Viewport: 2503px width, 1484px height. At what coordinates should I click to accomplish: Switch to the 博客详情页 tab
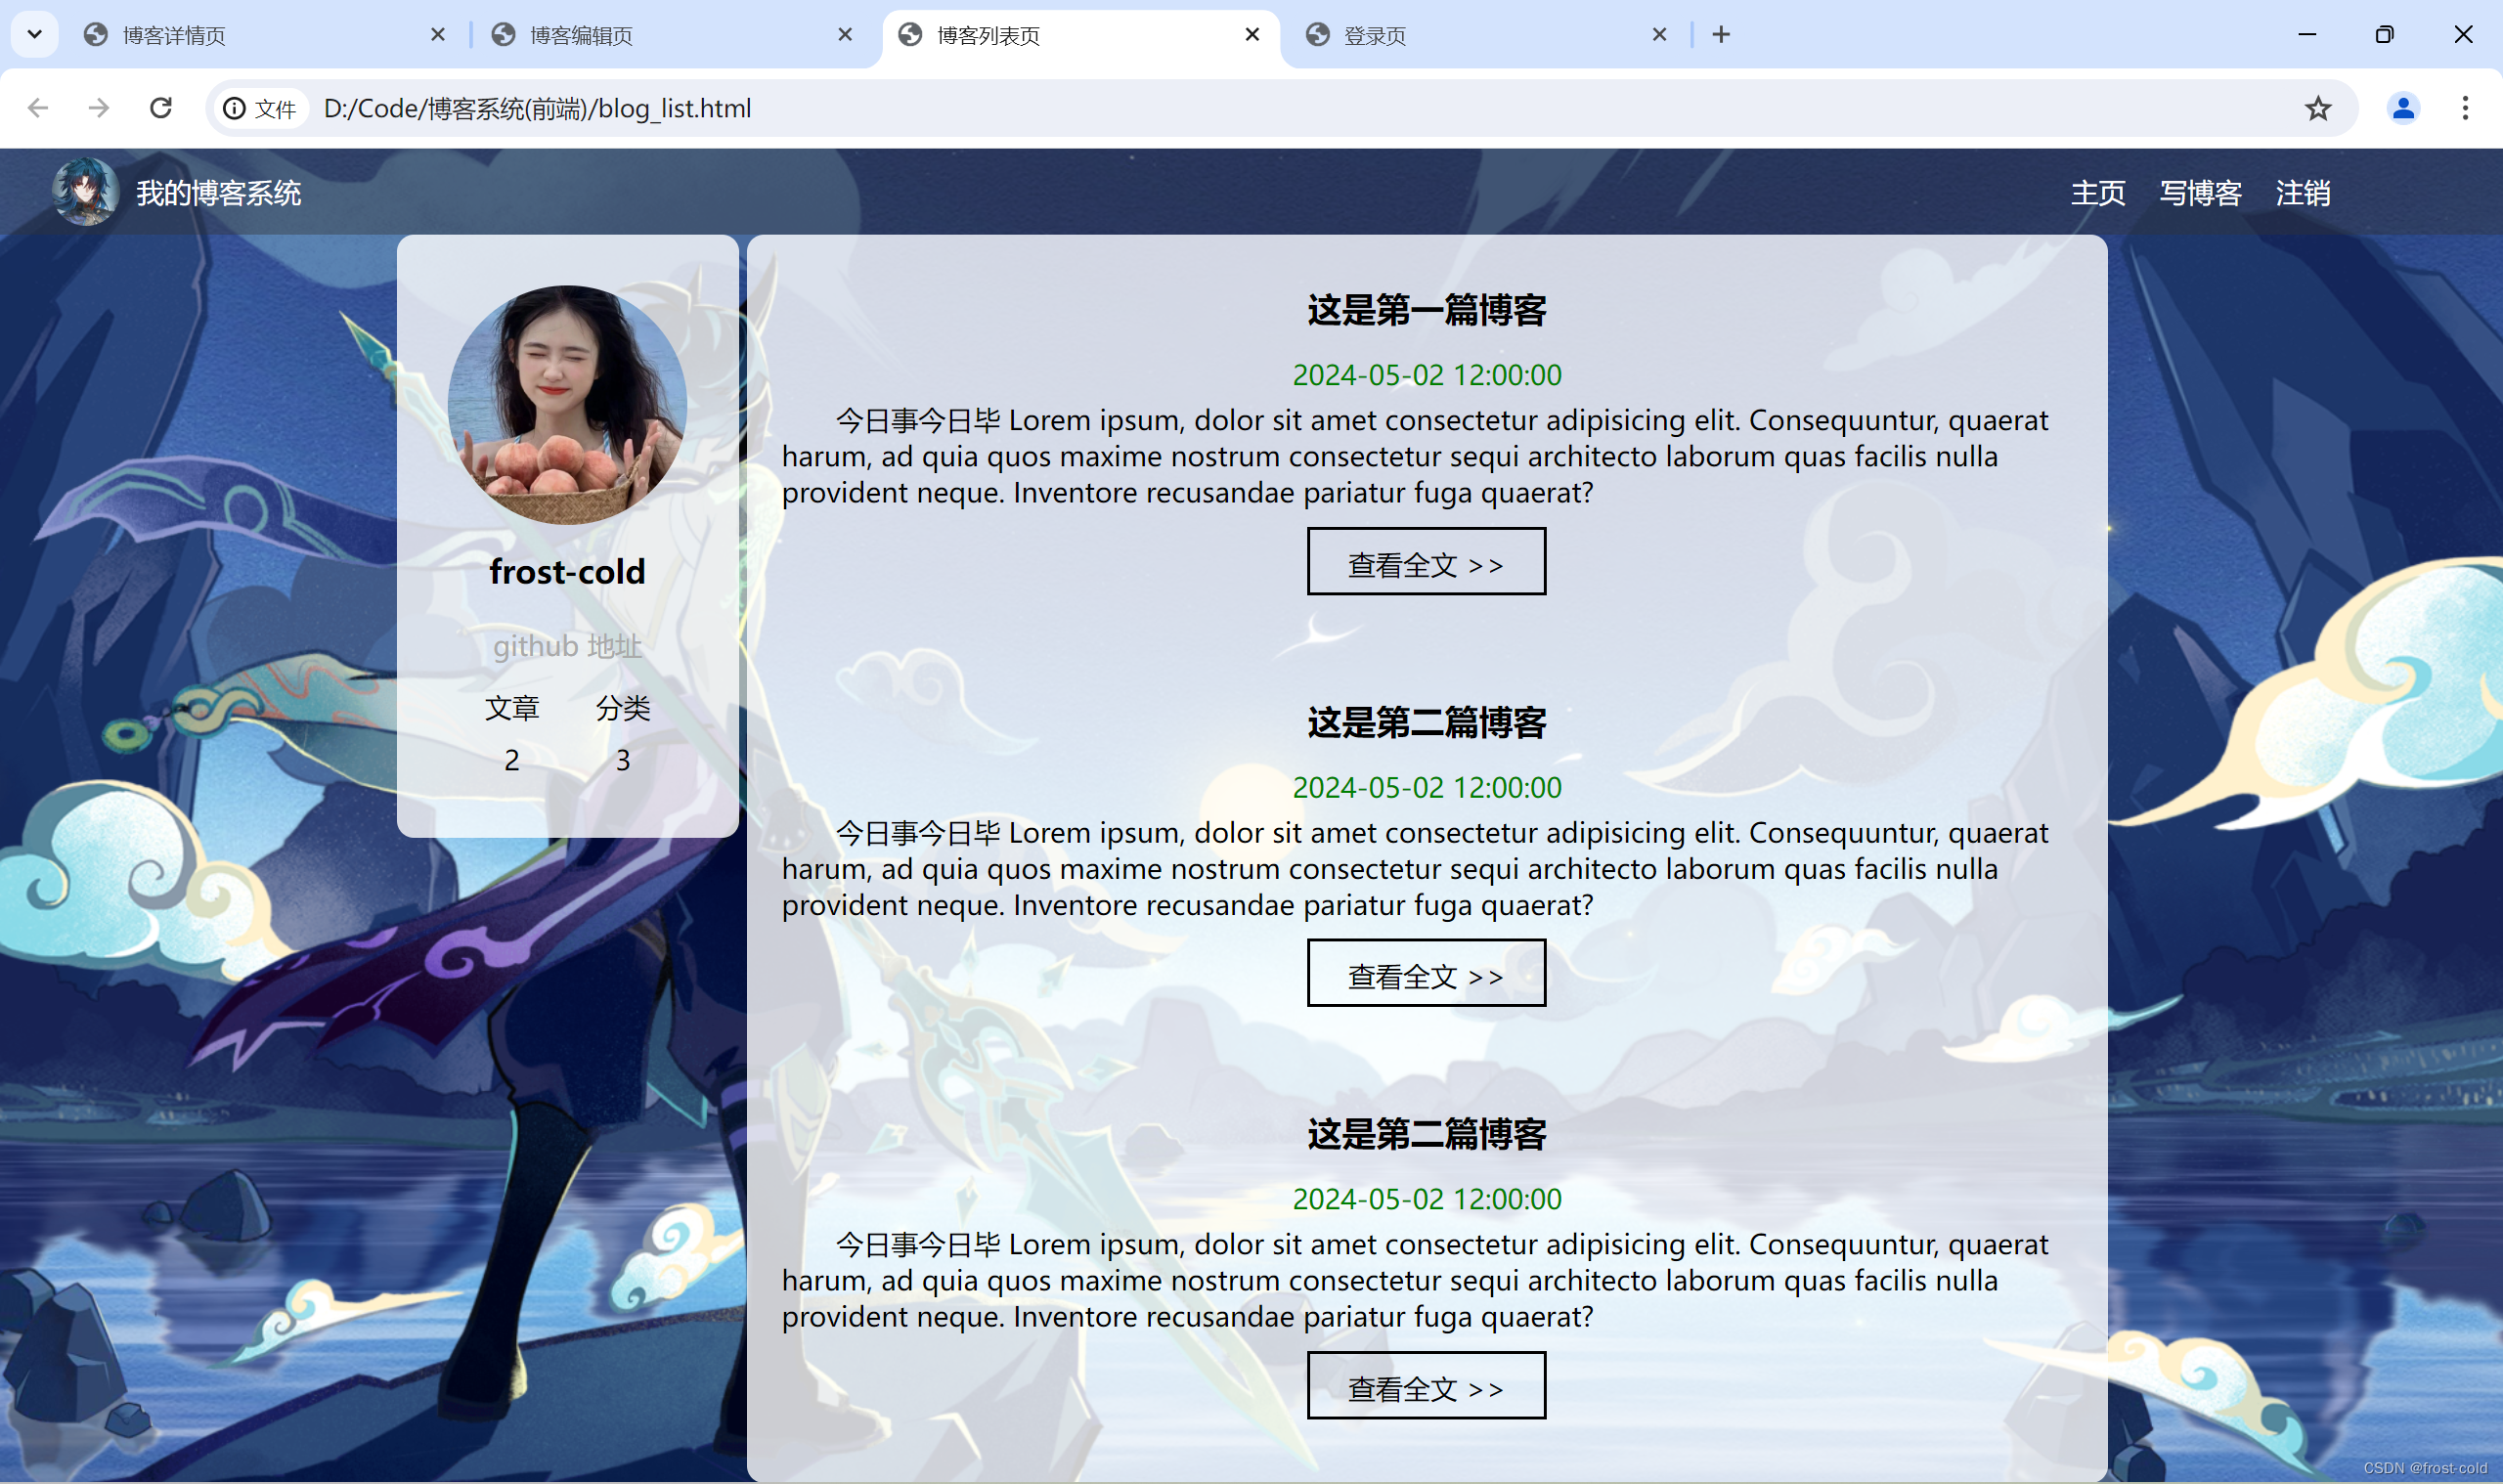(266, 35)
